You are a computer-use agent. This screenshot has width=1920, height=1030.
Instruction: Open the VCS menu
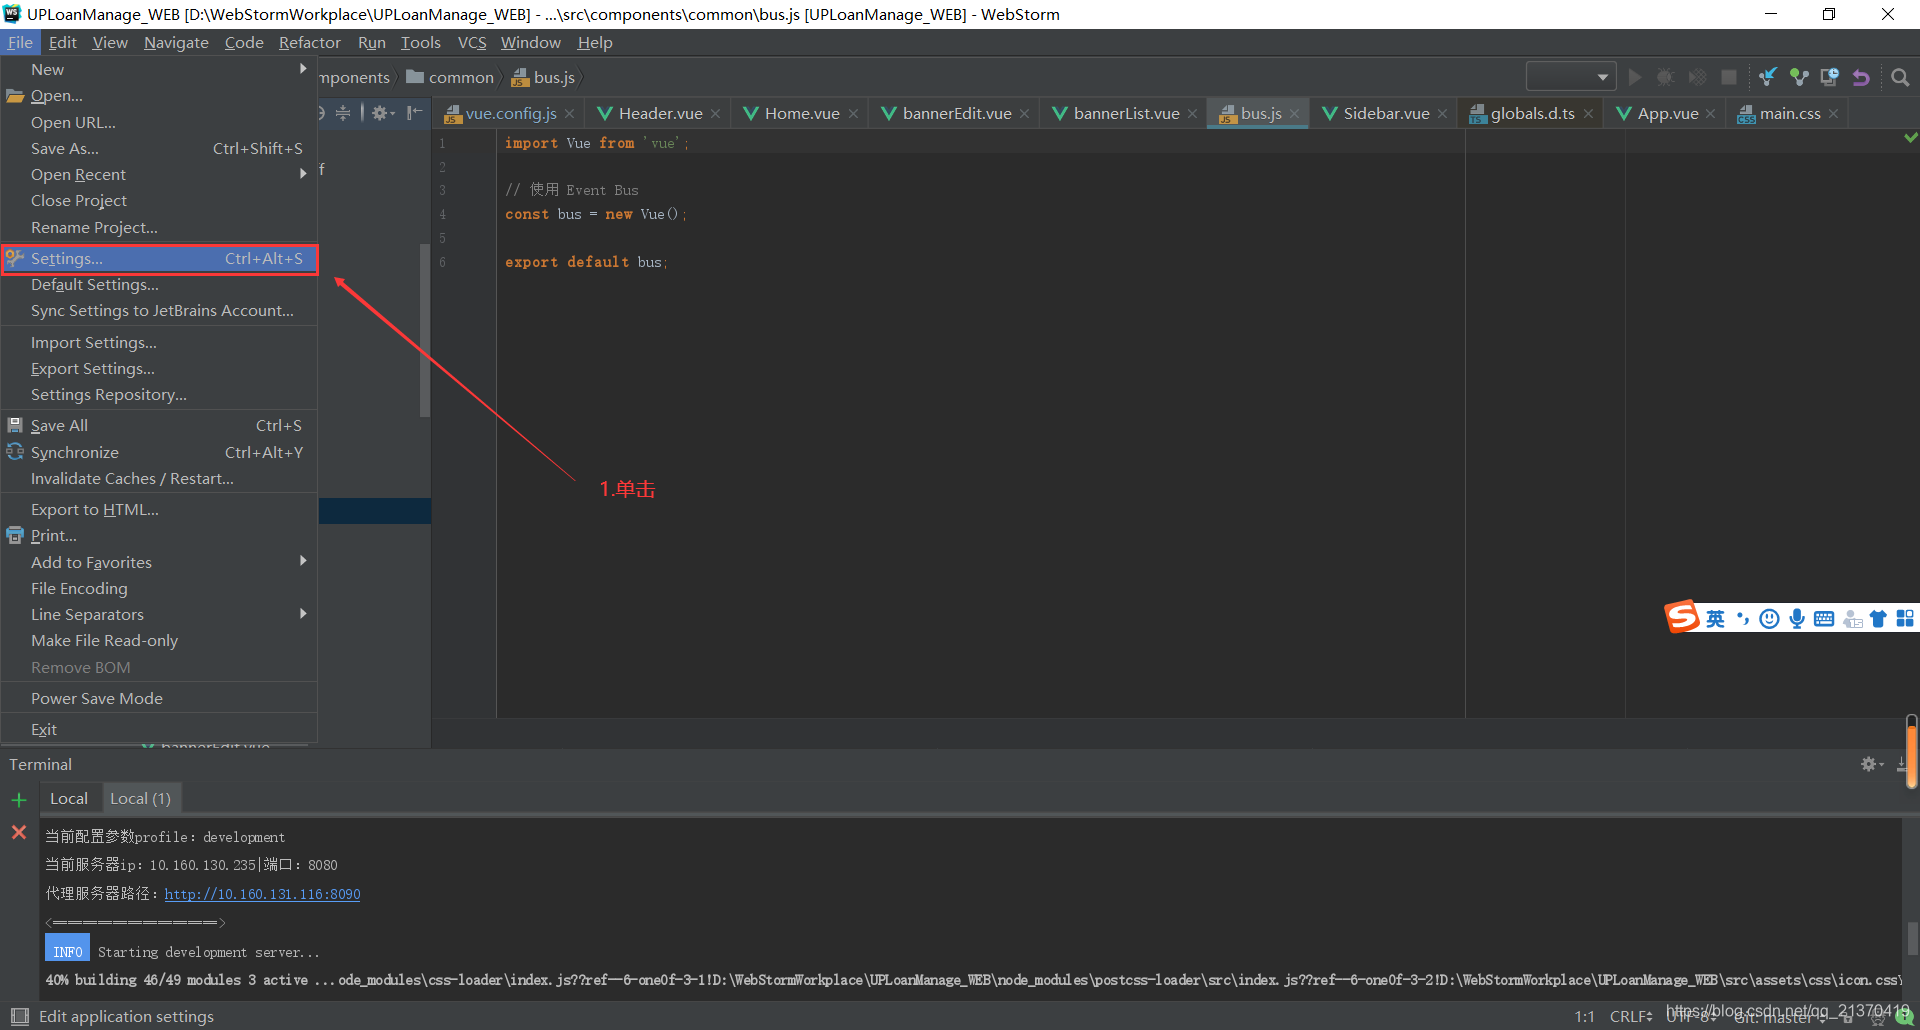471,42
